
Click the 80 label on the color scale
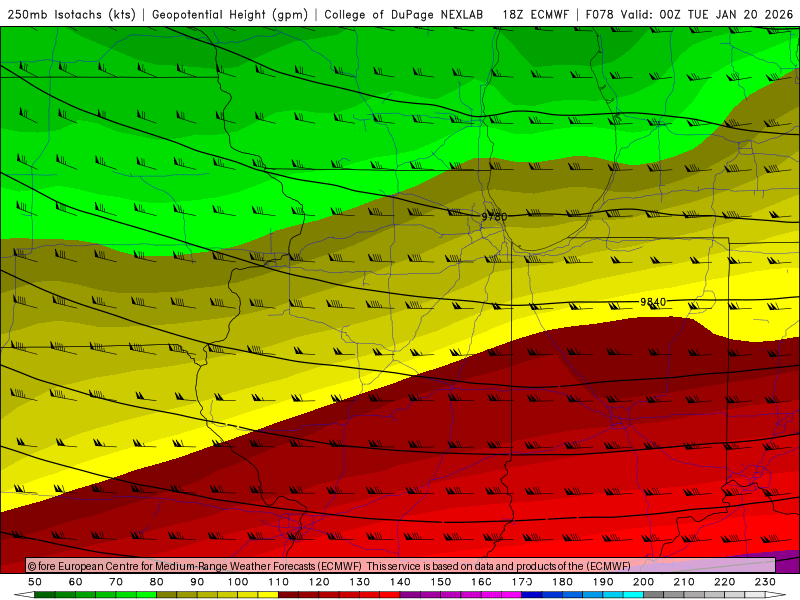coord(156,582)
